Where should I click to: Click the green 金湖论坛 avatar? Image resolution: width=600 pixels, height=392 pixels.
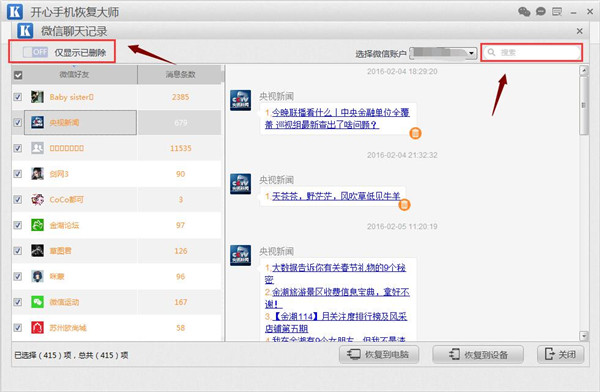37,225
